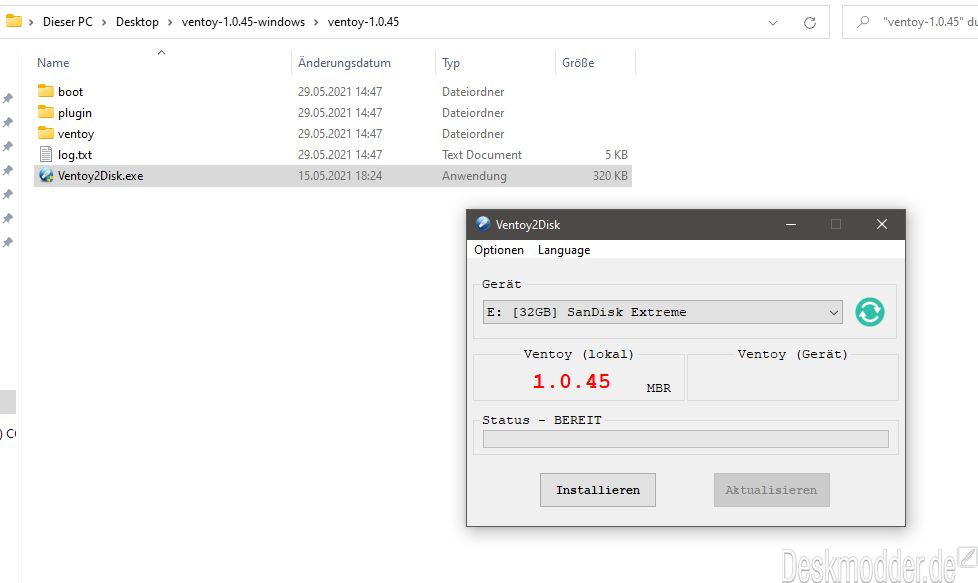The height and width of the screenshot is (583, 978).
Task: Select the plugin folder icon
Action: 46,112
